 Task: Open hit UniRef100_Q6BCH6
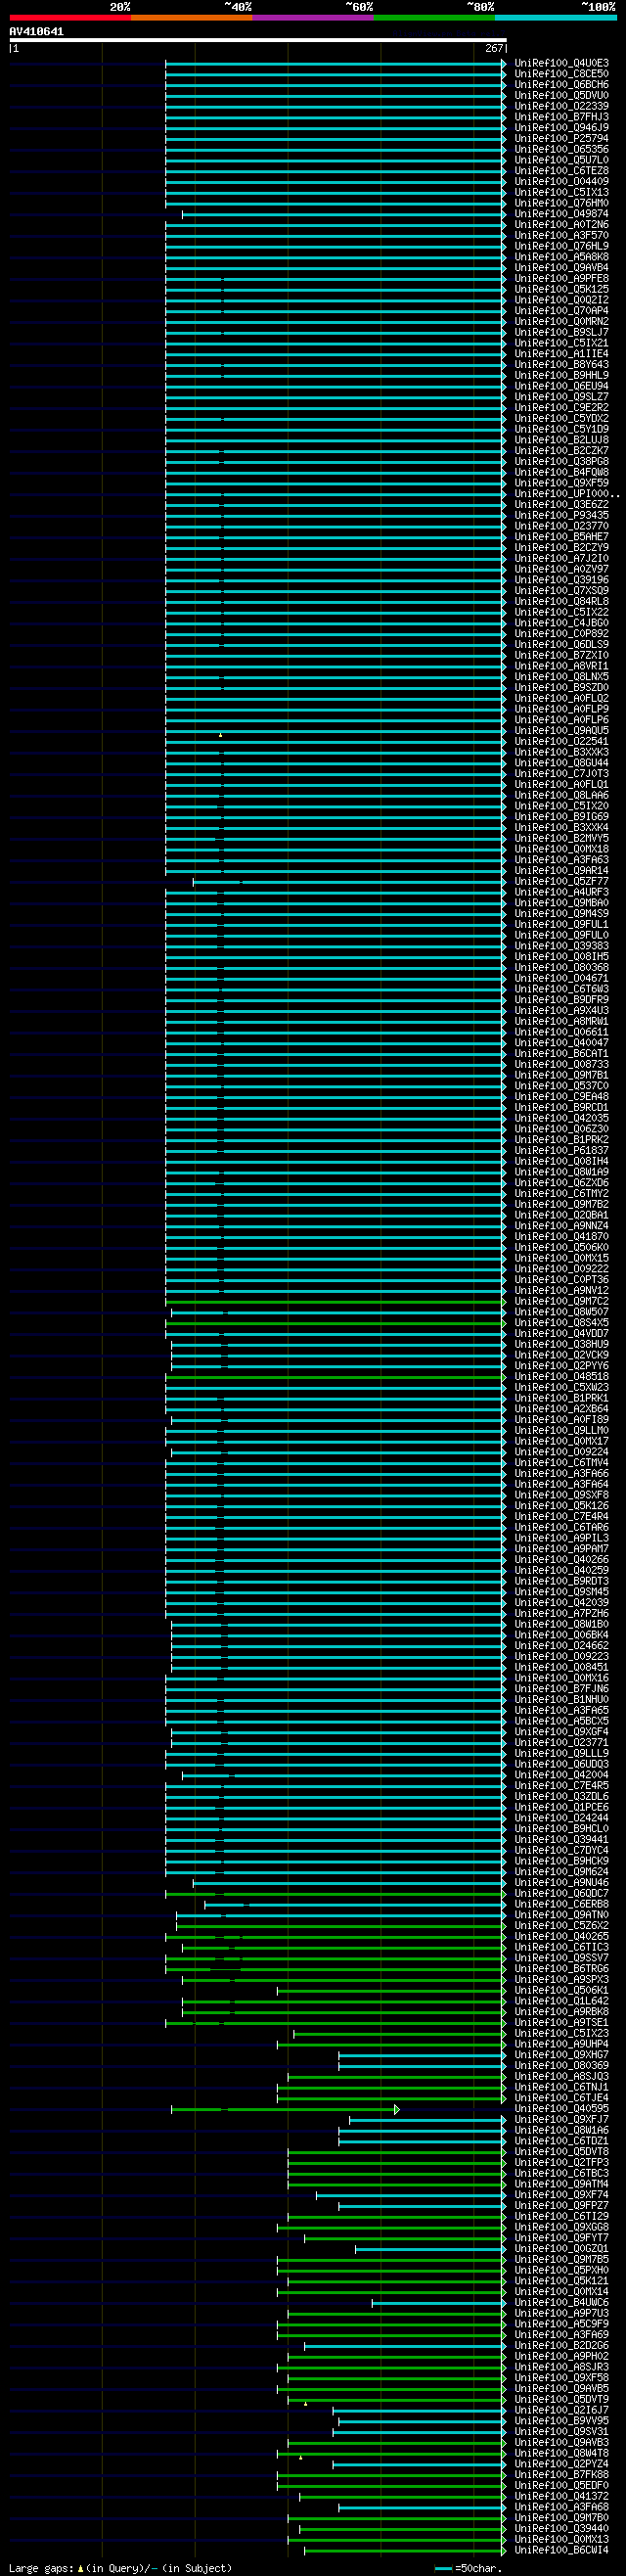coord(561,85)
